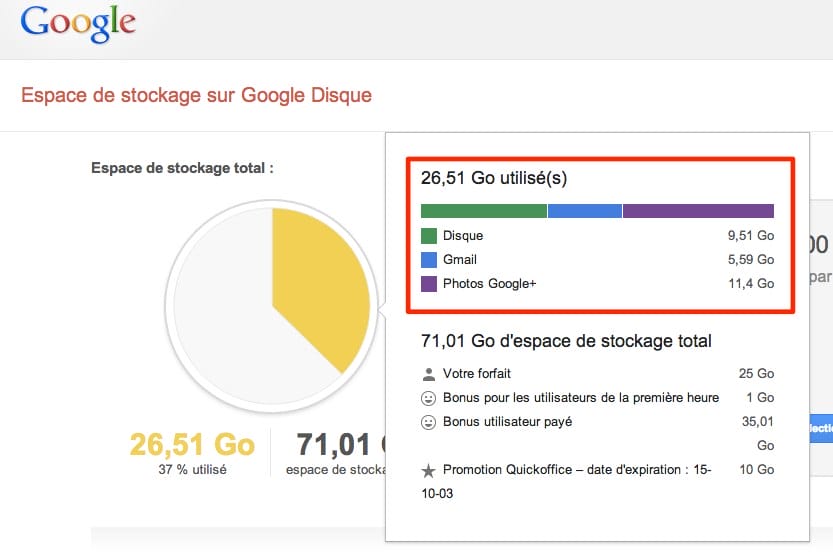Image resolution: width=833 pixels, height=560 pixels.
Task: Click the blue Gmail color swatch
Action: [429, 260]
